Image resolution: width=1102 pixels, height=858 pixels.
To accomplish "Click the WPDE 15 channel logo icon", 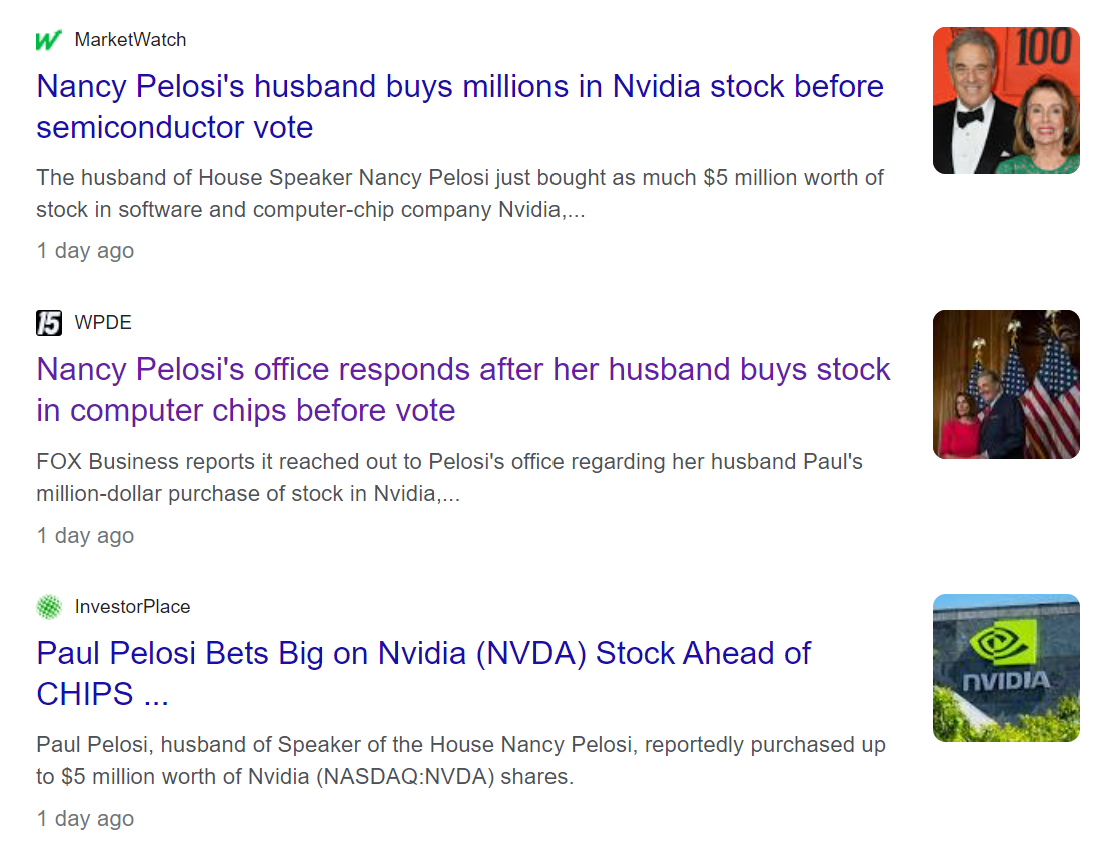I will tap(49, 323).
